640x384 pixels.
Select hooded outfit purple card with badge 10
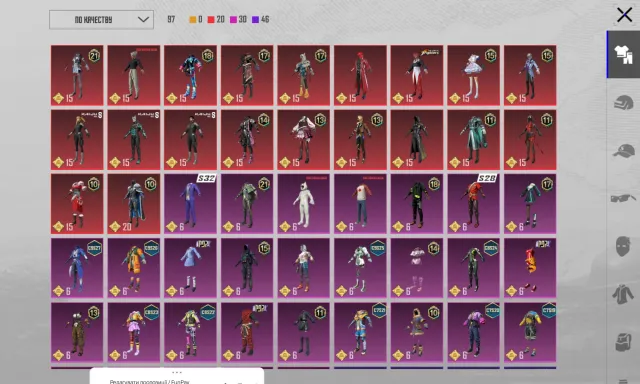pos(417,333)
